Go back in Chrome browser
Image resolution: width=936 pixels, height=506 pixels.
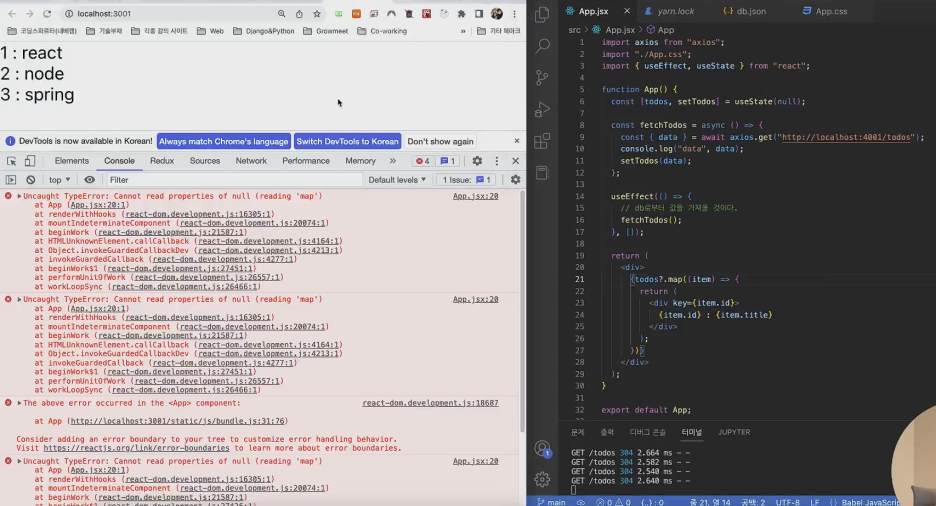click(13, 13)
